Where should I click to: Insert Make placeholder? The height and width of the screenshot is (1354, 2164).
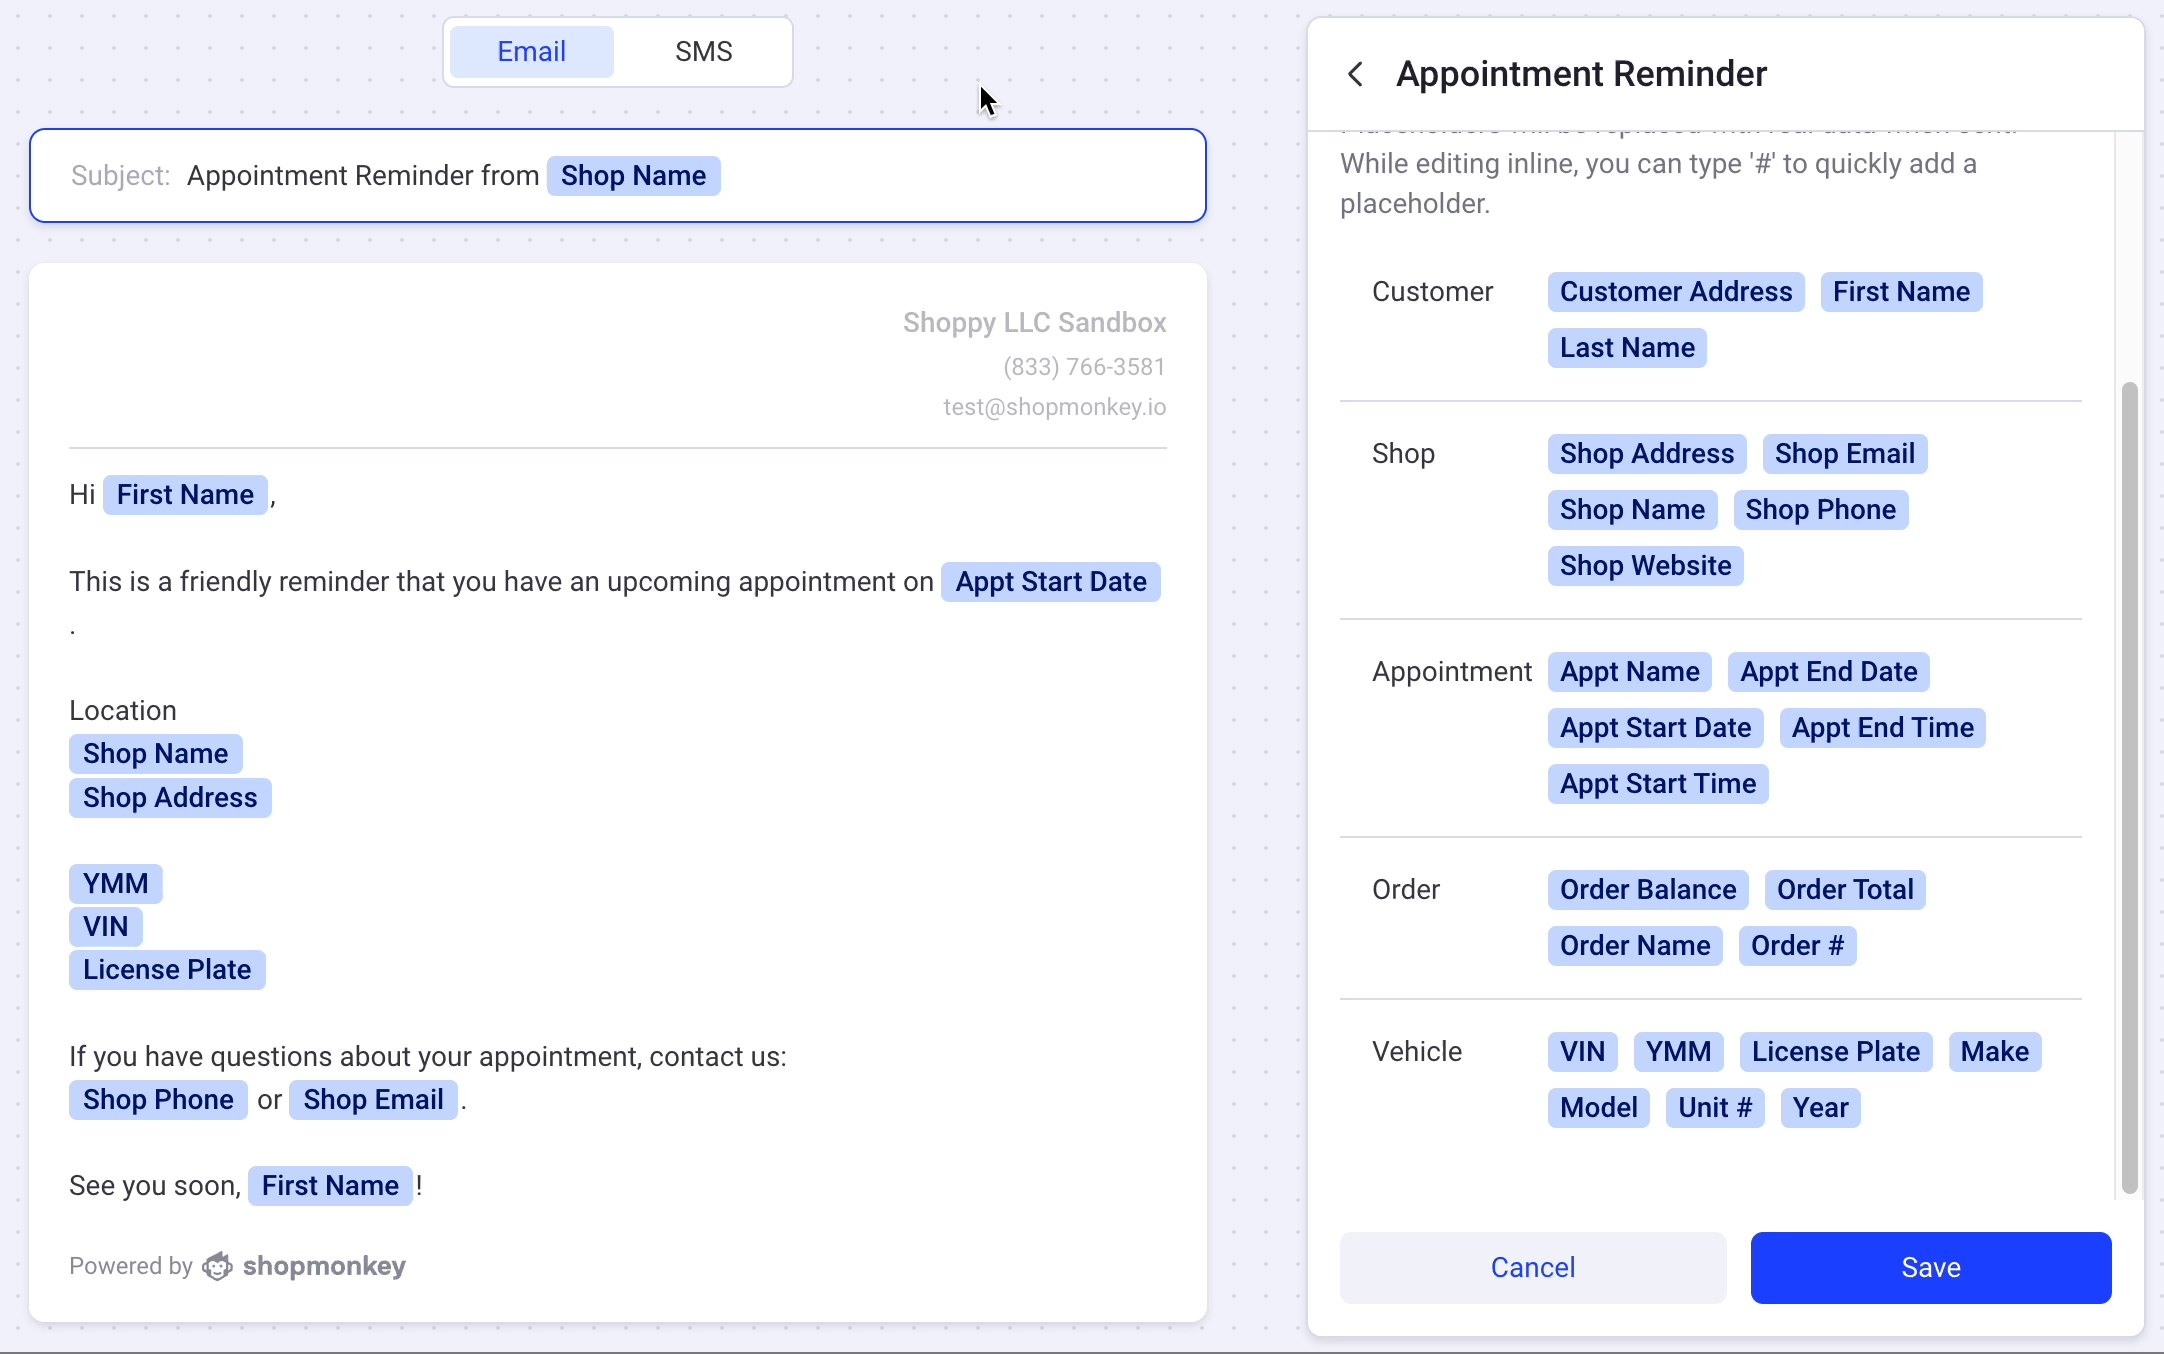(x=1995, y=1052)
